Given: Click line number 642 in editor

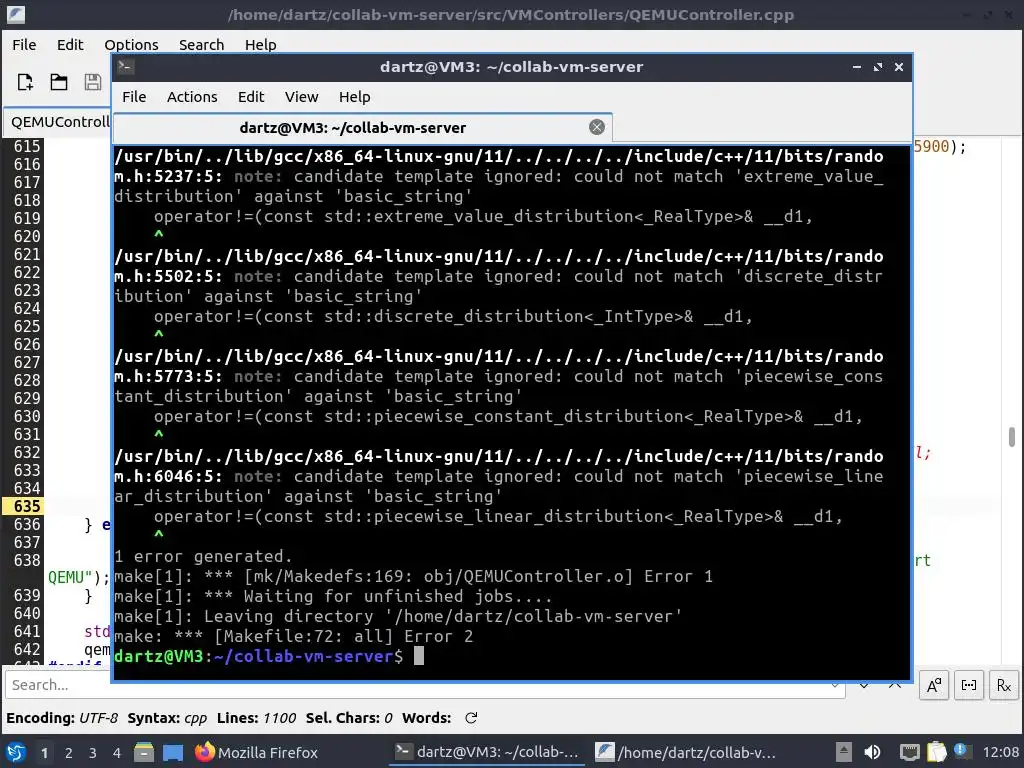Looking at the screenshot, I should click(27, 649).
